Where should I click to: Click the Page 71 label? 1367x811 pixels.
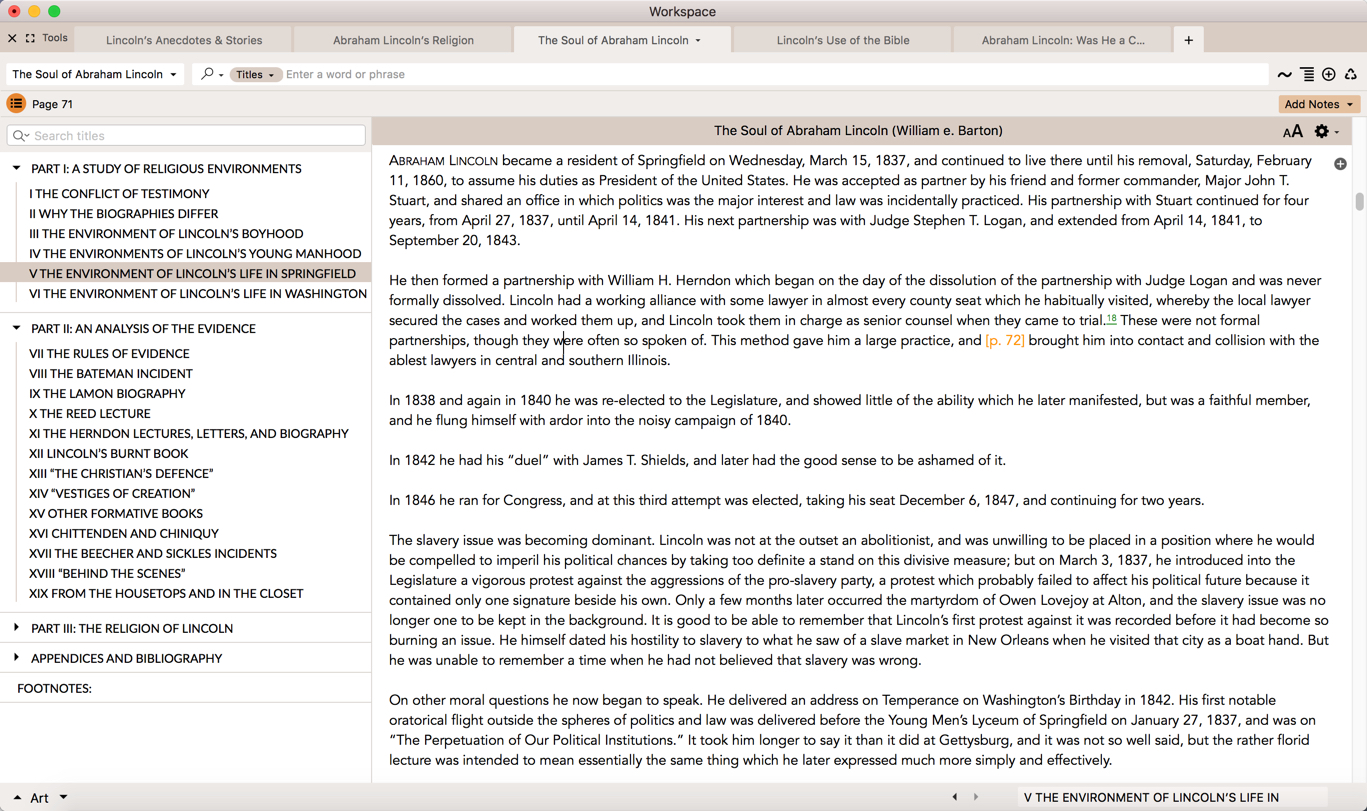point(52,104)
